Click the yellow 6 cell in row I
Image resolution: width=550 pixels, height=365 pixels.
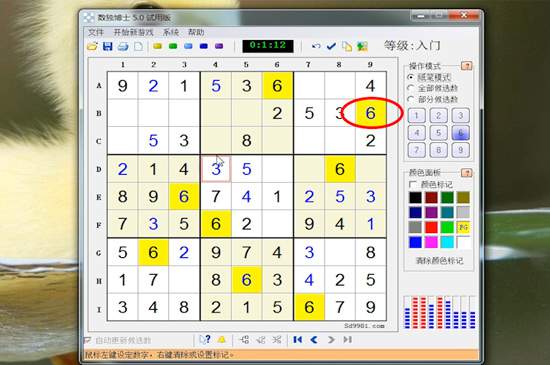[x=309, y=307]
